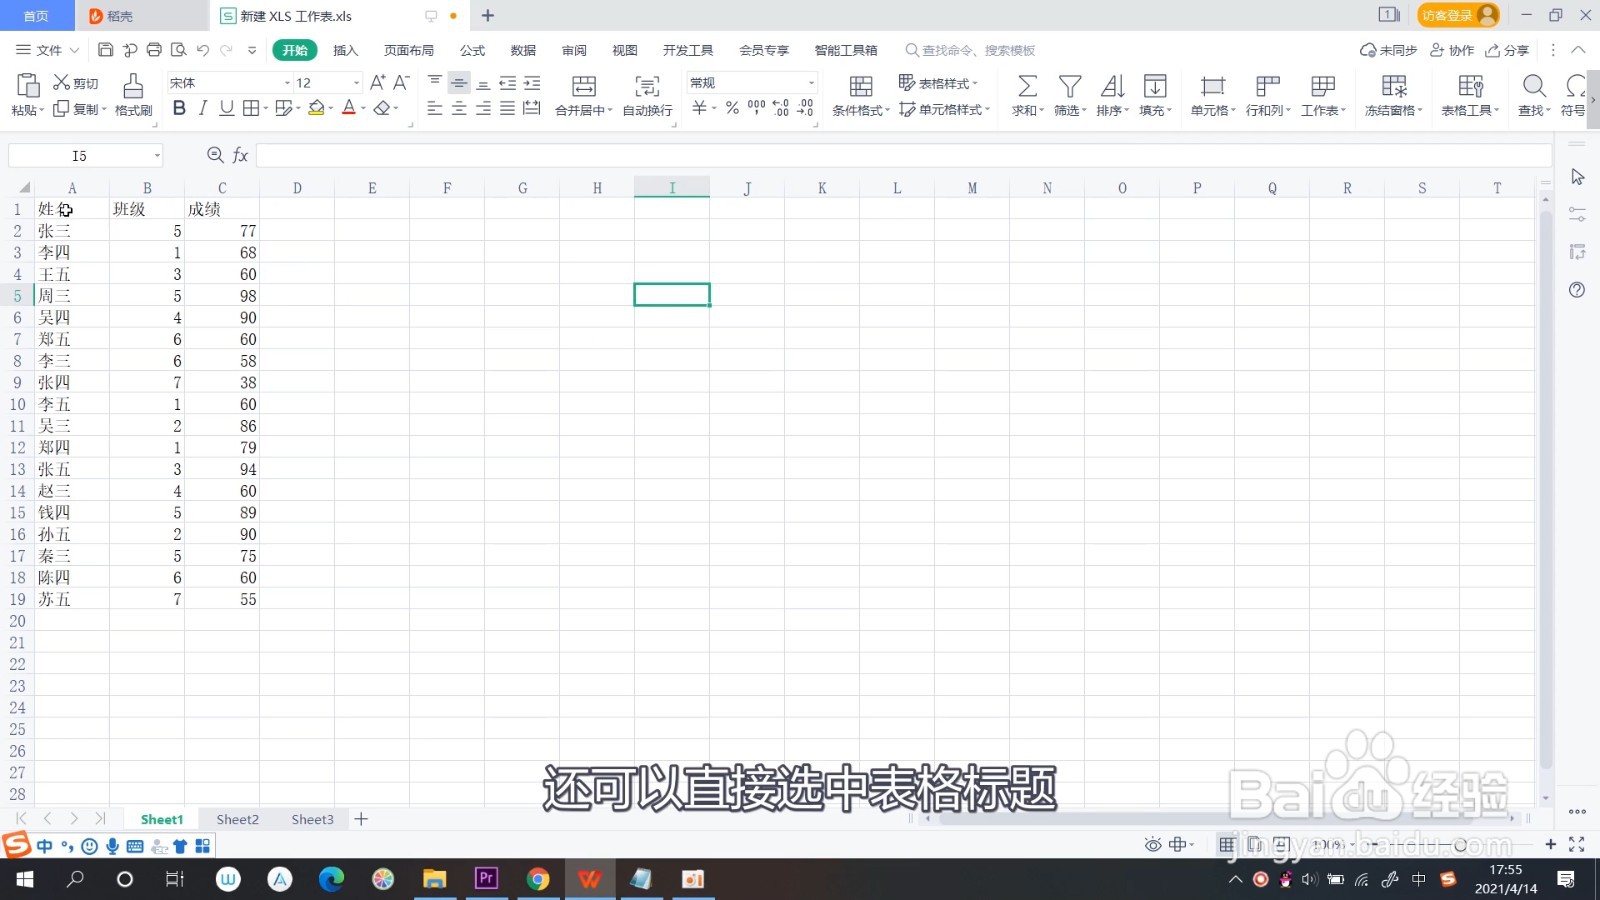Toggle italic formatting
This screenshot has width=1600, height=900.
pos(203,108)
